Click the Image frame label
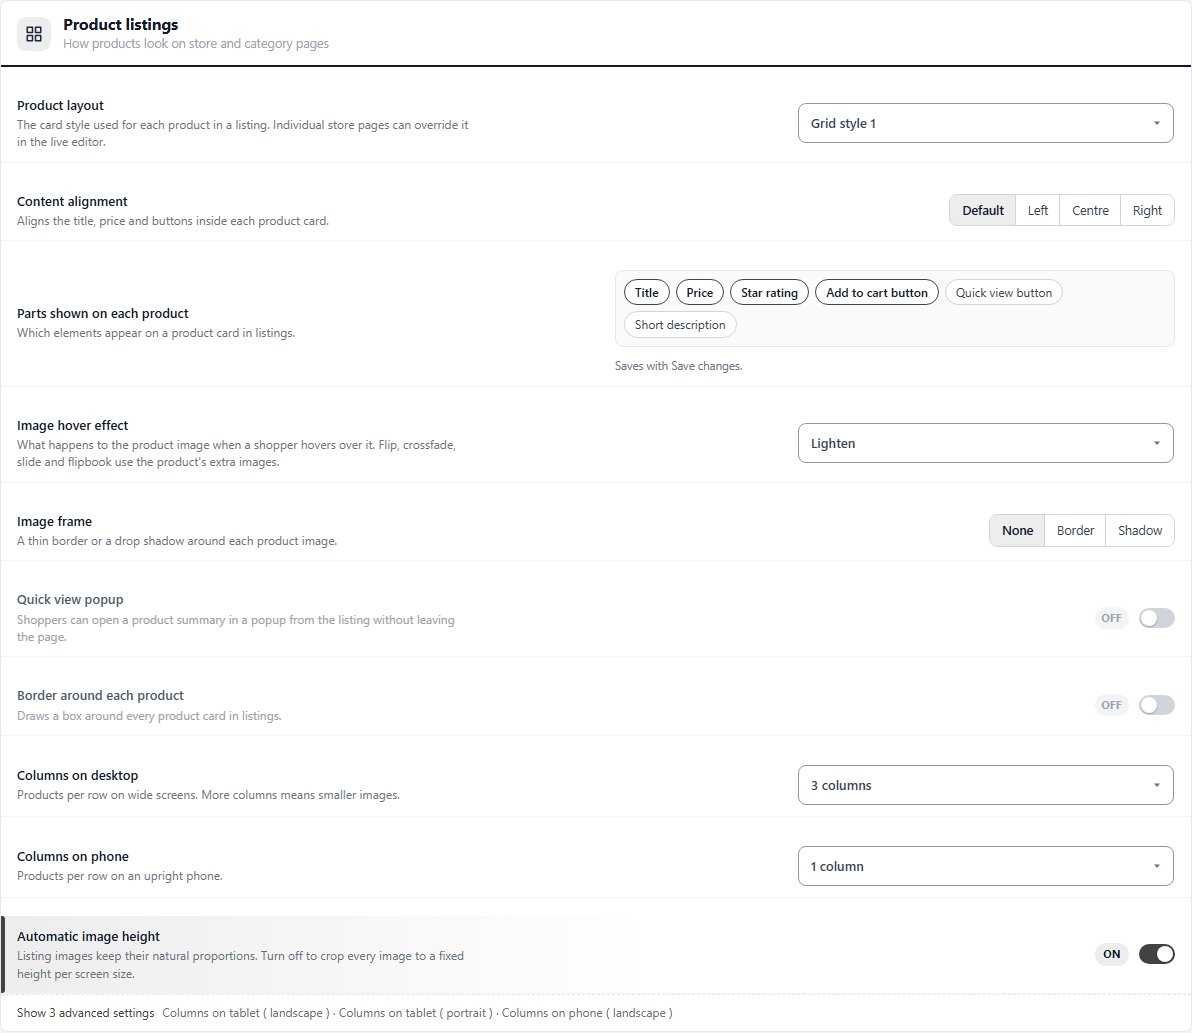 click(x=54, y=521)
